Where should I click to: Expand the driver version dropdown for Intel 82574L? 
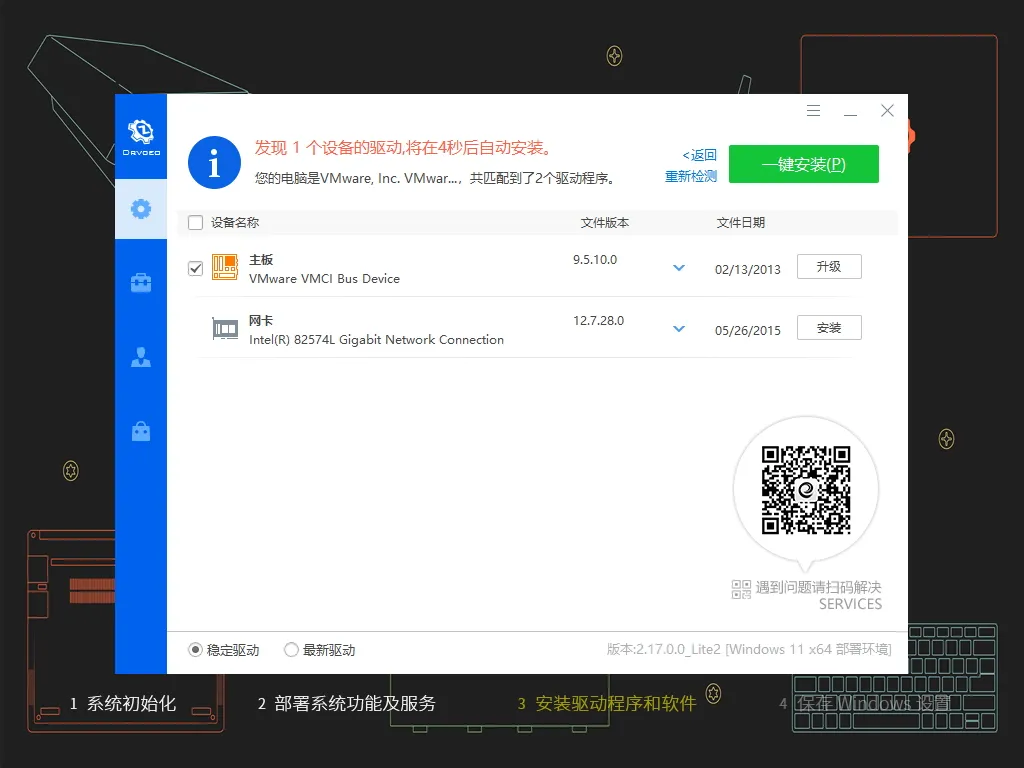[679, 328]
